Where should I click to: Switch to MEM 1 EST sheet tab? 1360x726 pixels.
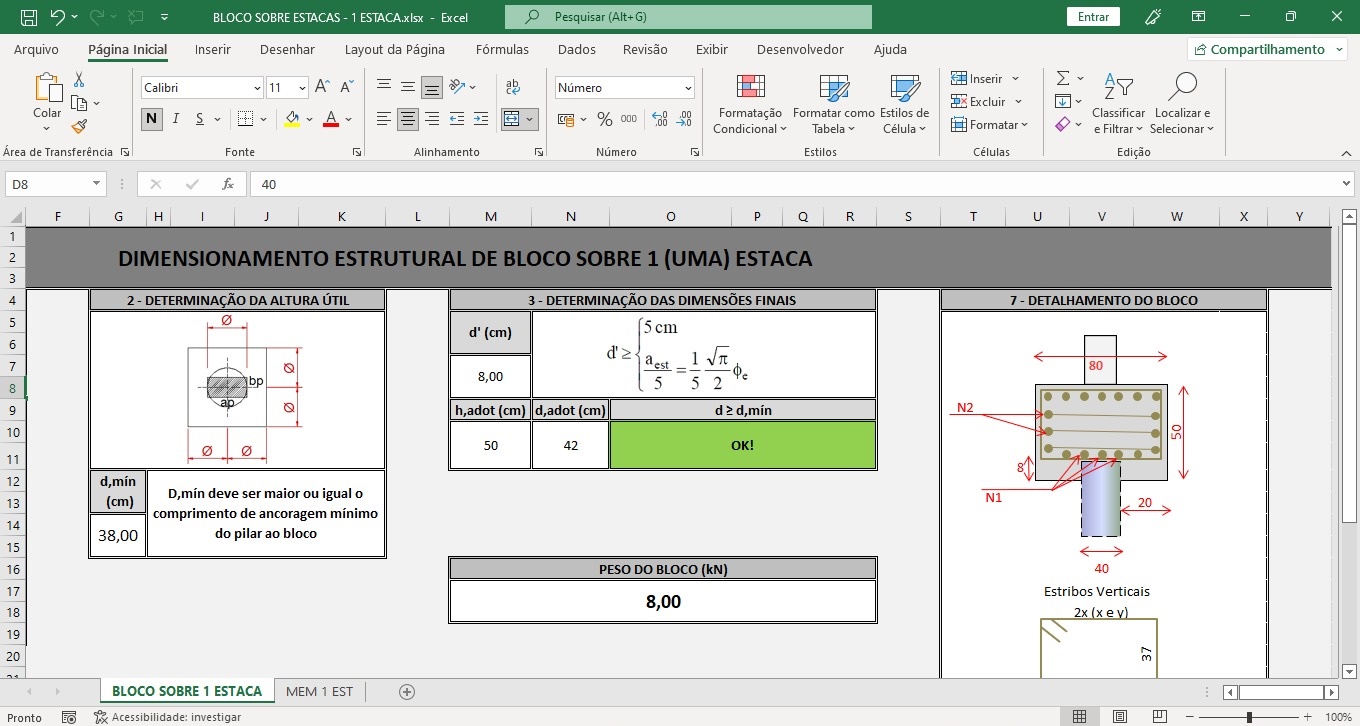pyautogui.click(x=319, y=691)
